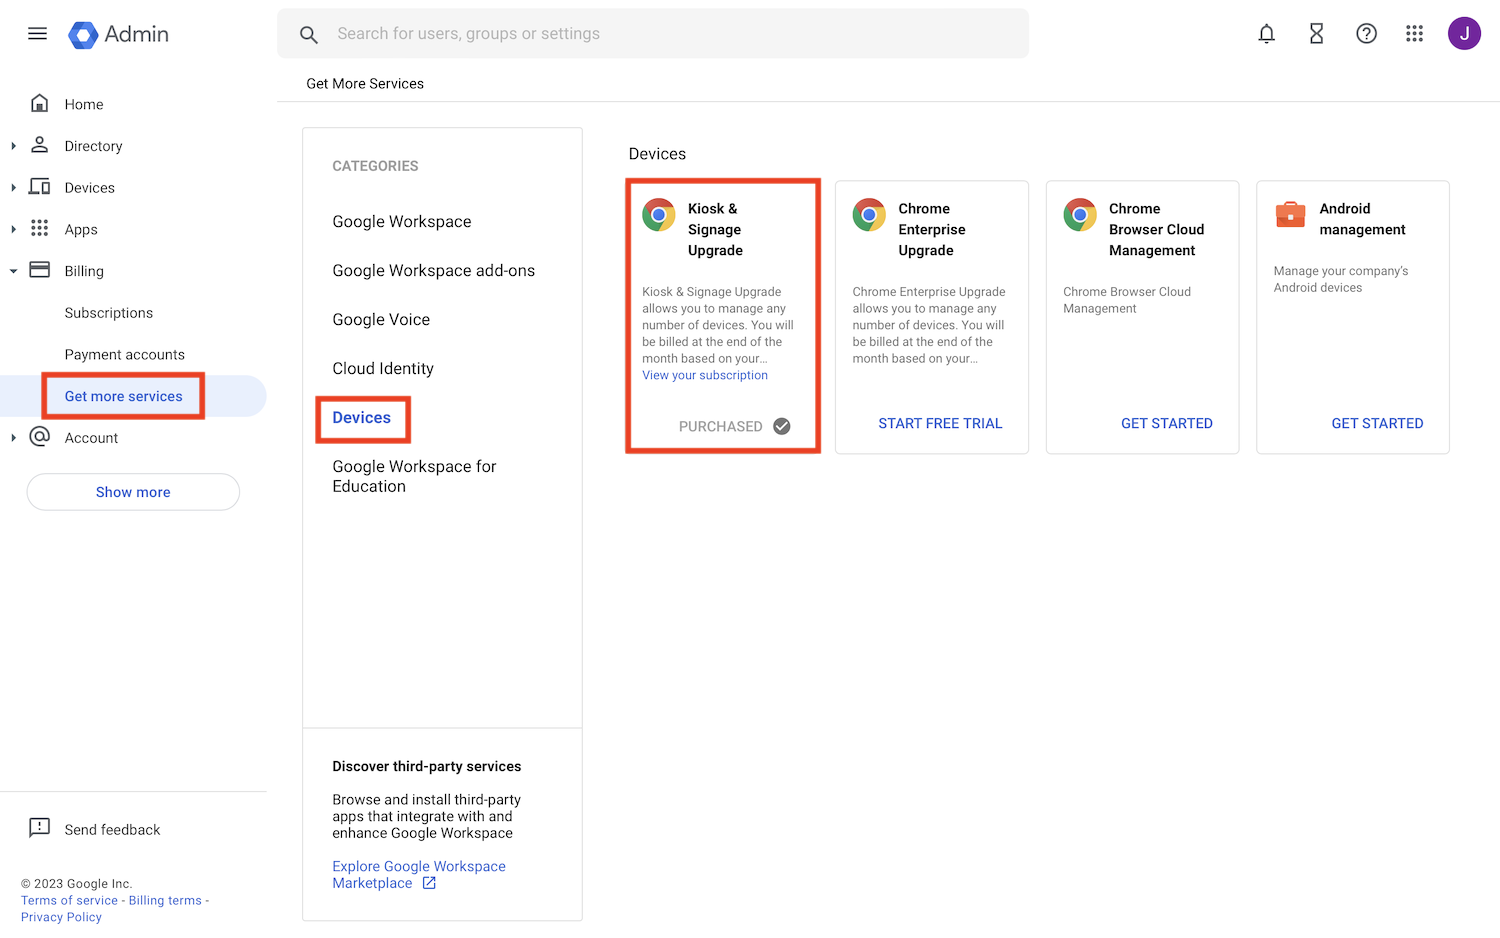Open the hamburger navigation menu

[37, 33]
